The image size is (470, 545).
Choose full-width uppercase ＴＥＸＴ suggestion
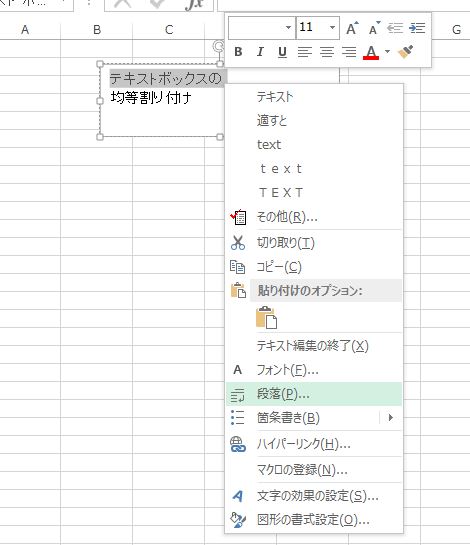[x=314, y=193]
